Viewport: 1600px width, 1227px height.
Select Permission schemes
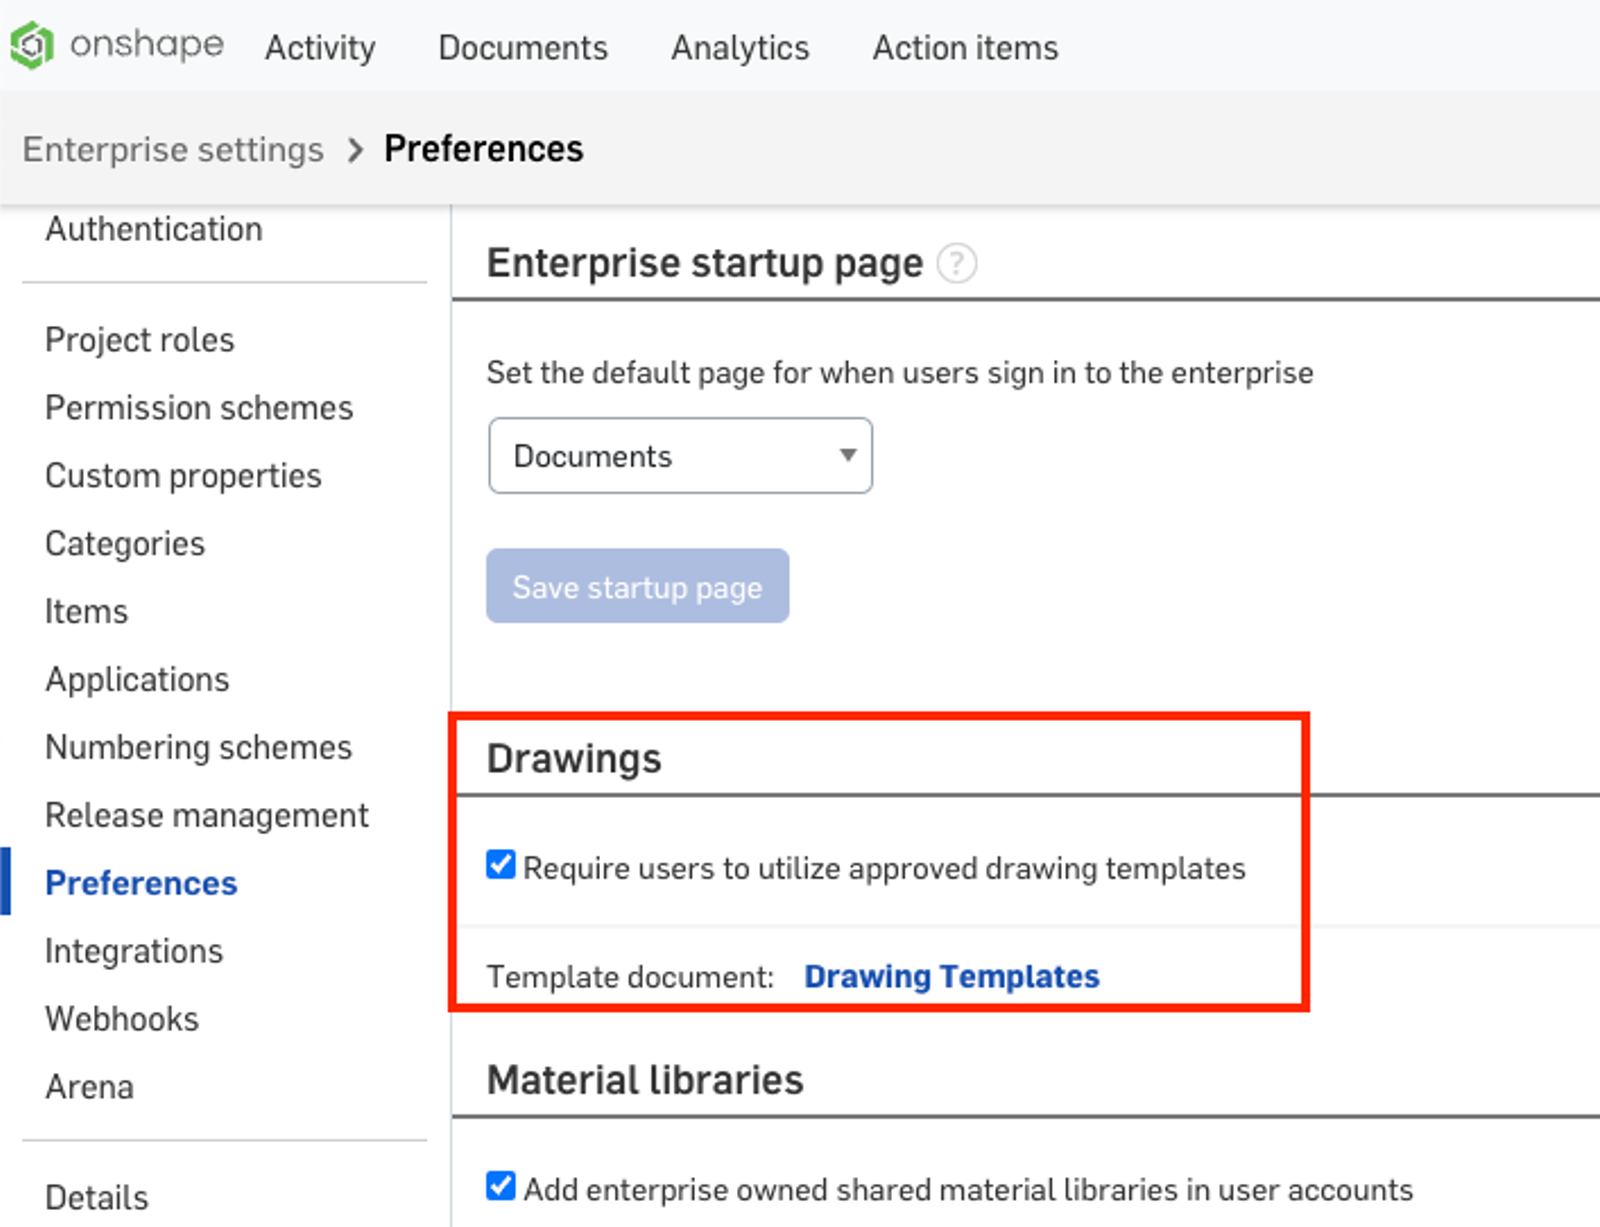[198, 407]
